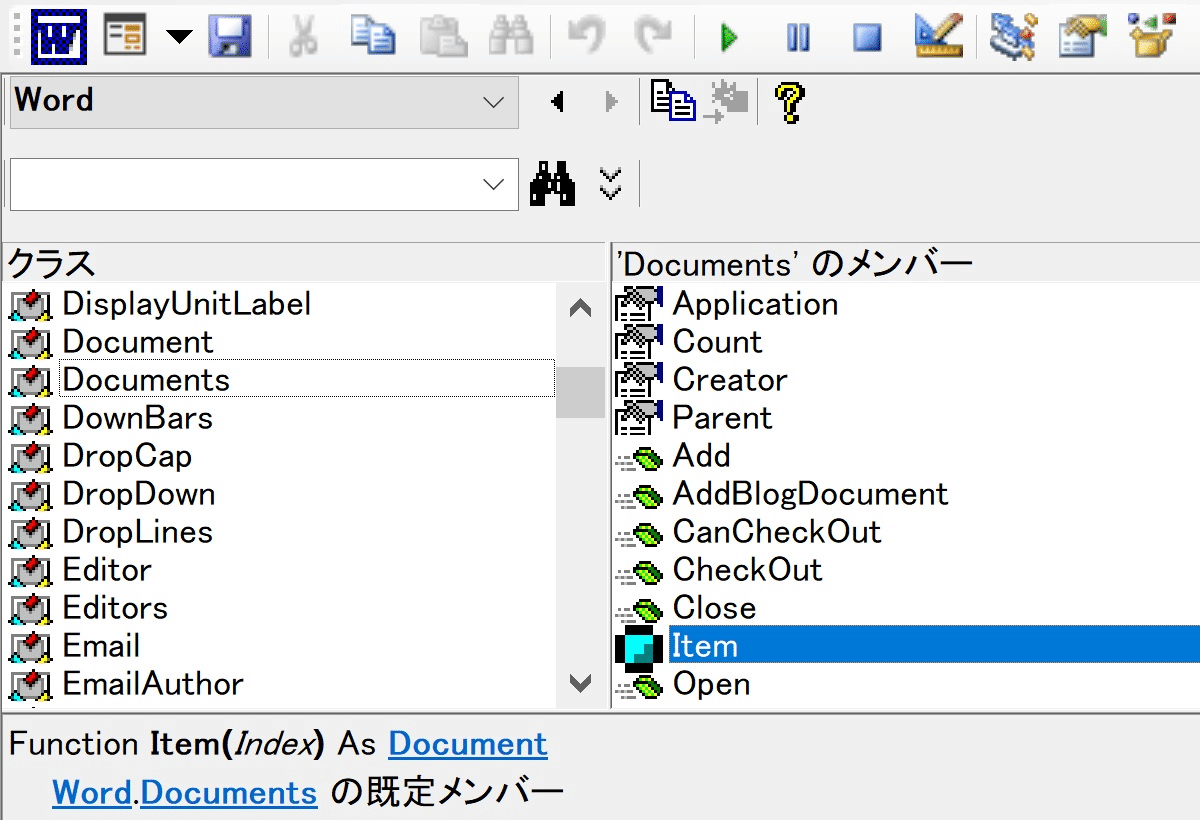Select the DropLines class

click(137, 532)
